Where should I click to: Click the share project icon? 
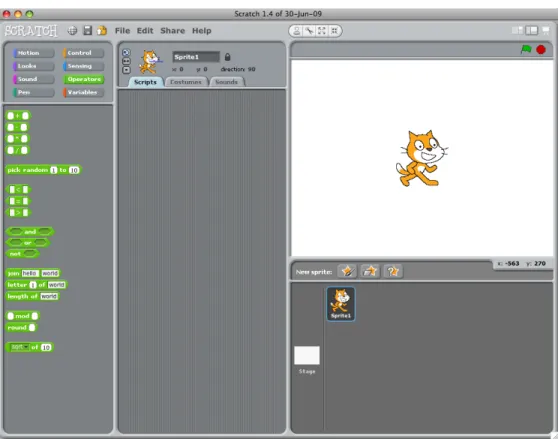pyautogui.click(x=102, y=30)
